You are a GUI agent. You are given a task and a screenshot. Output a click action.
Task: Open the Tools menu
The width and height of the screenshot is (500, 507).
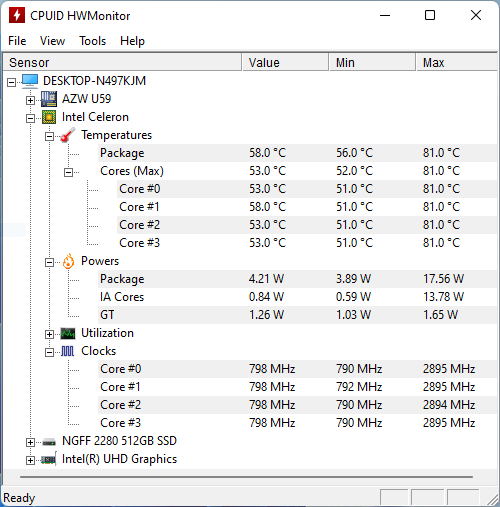92,41
